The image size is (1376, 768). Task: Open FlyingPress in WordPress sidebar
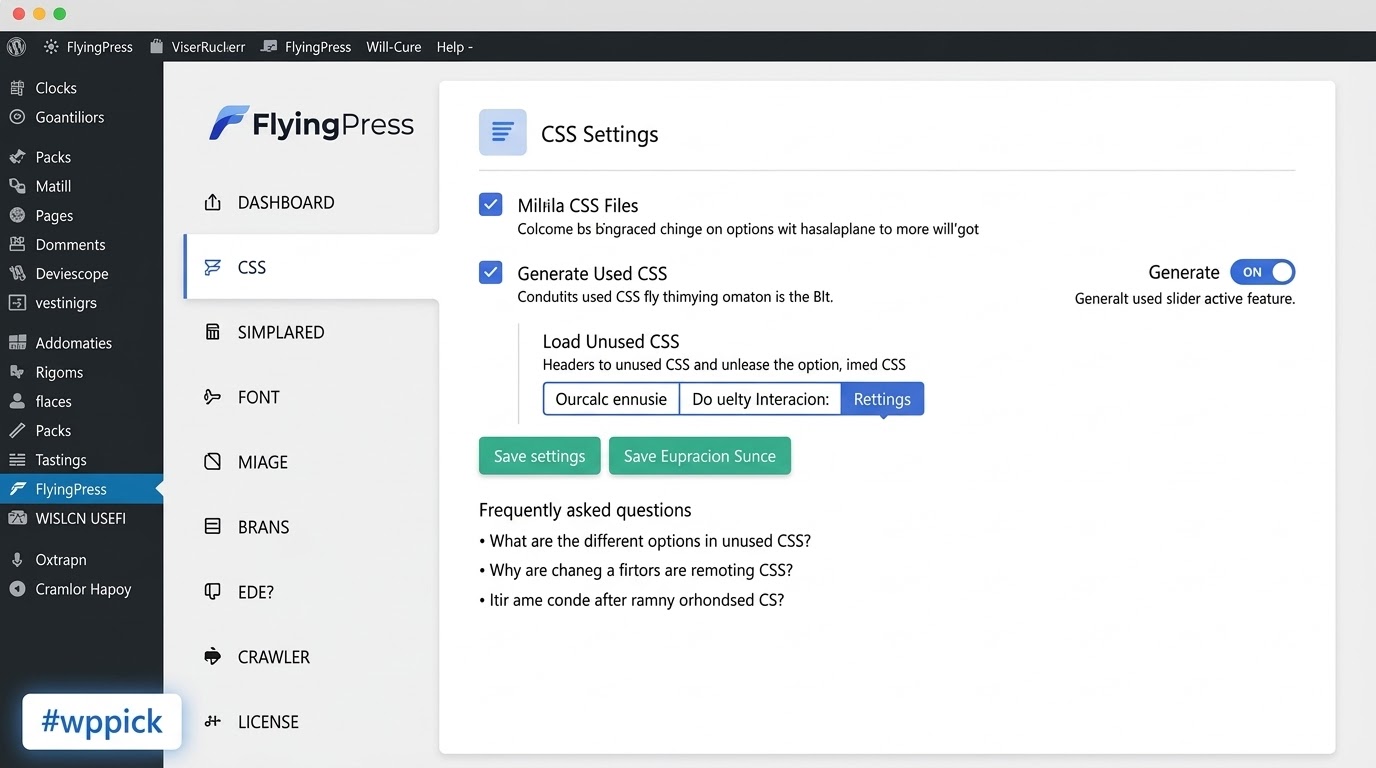click(81, 489)
